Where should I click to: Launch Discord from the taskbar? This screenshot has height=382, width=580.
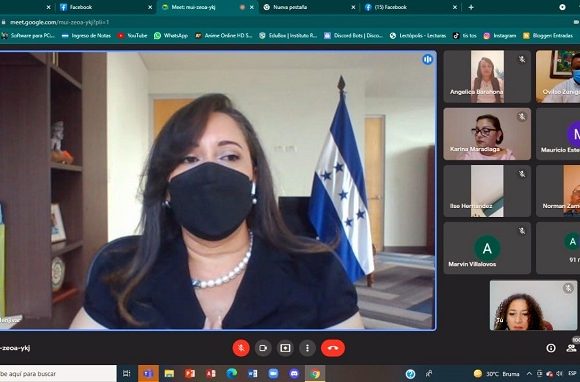tap(294, 373)
